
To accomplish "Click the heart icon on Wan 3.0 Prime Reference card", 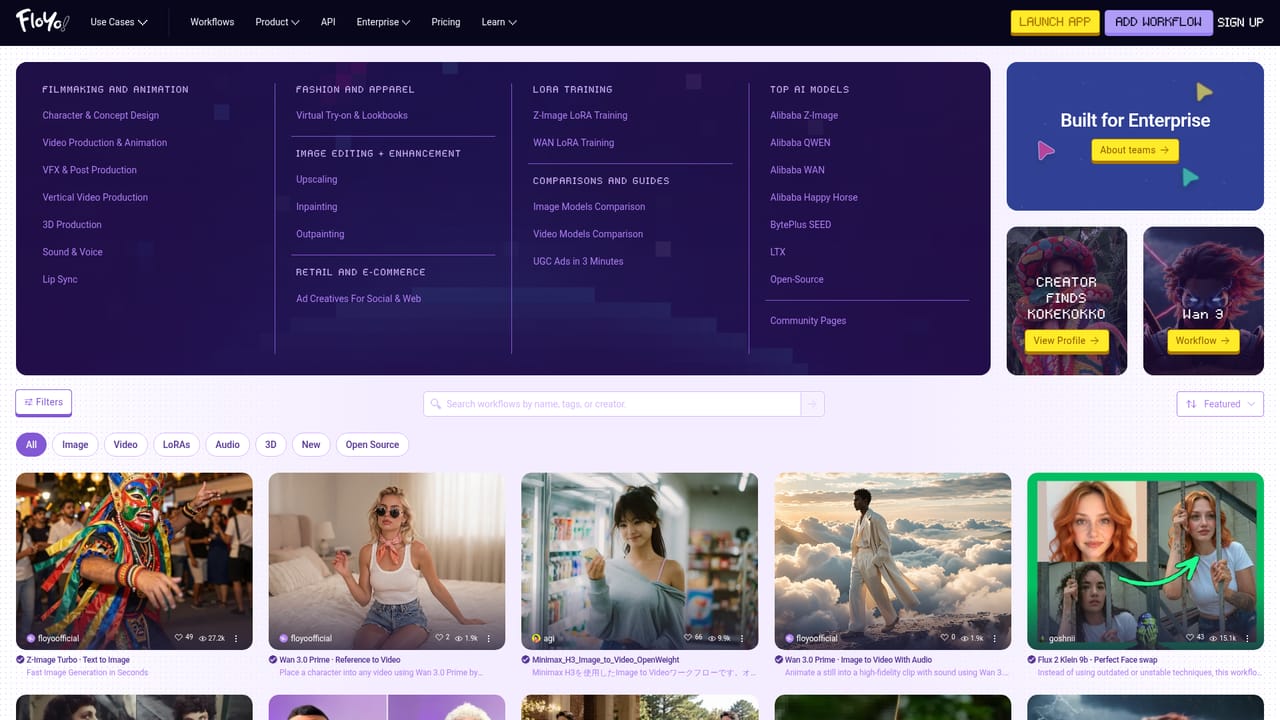I will [x=437, y=637].
